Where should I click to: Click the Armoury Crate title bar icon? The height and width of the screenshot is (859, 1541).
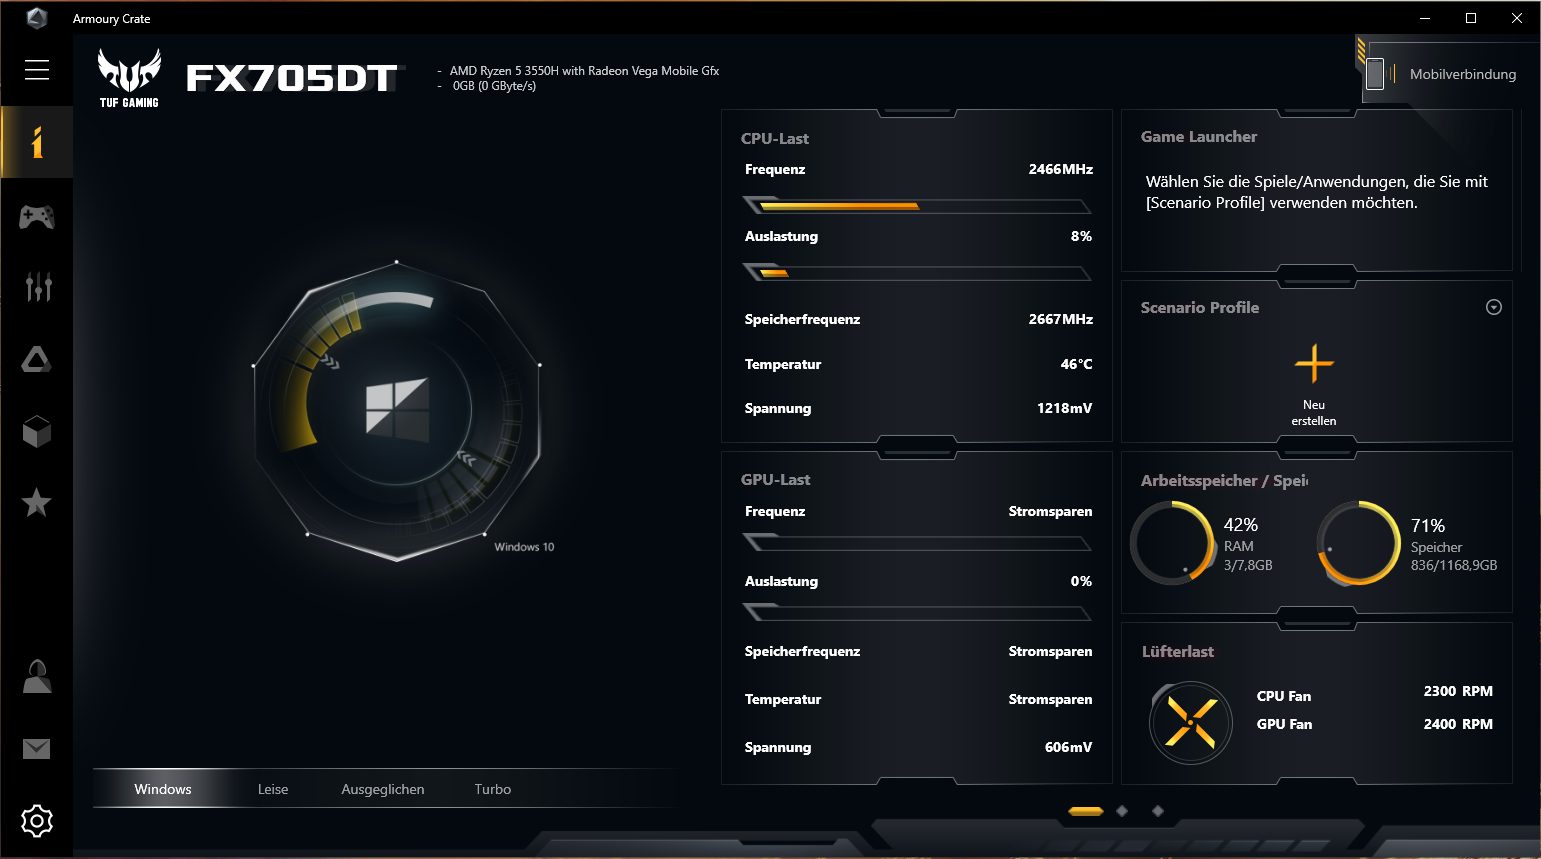pos(37,18)
